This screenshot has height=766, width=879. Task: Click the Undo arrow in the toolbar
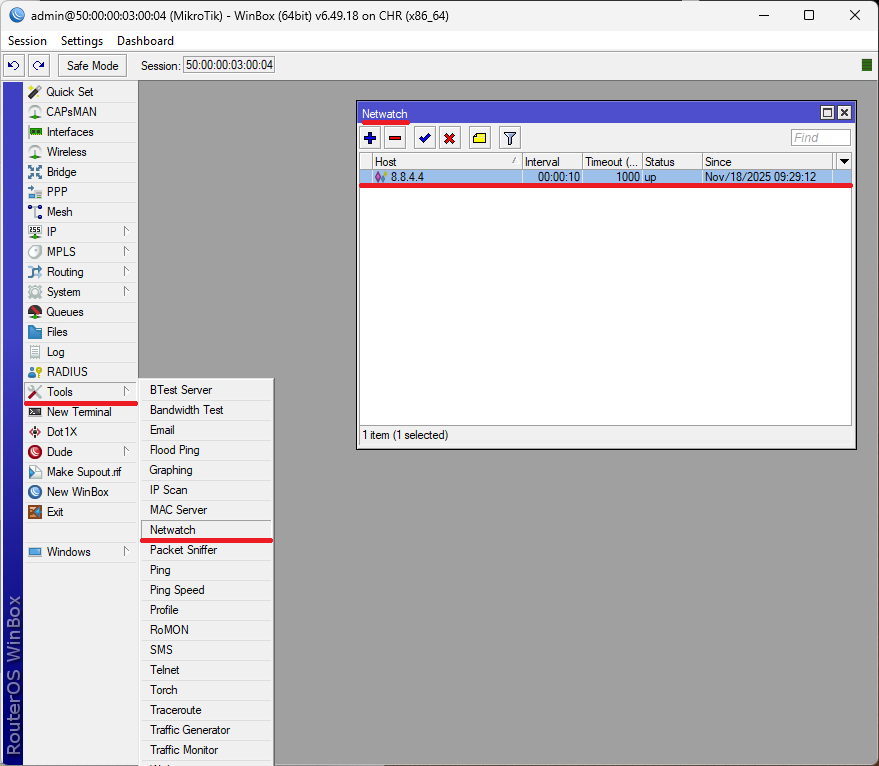tap(14, 65)
